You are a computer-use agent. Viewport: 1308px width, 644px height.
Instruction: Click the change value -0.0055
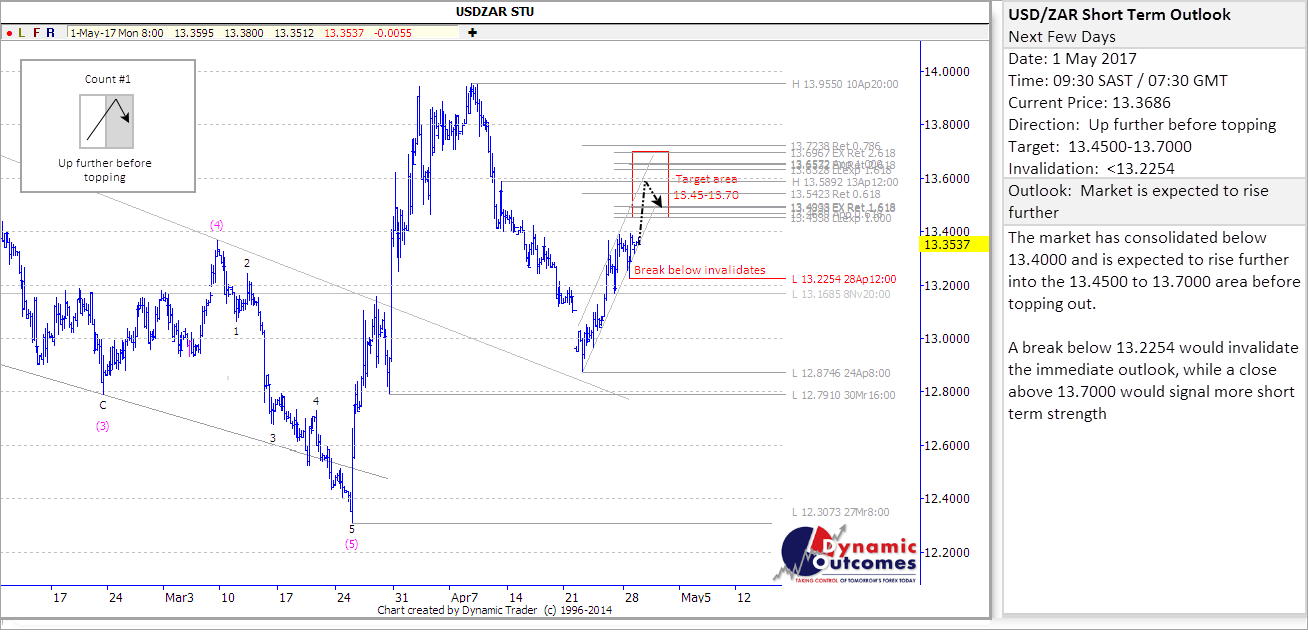(392, 32)
